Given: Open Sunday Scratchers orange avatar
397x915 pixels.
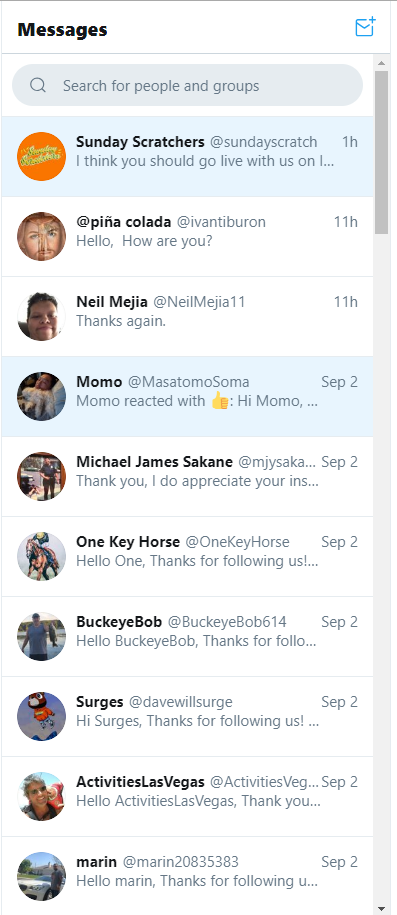Looking at the screenshot, I should point(41,156).
